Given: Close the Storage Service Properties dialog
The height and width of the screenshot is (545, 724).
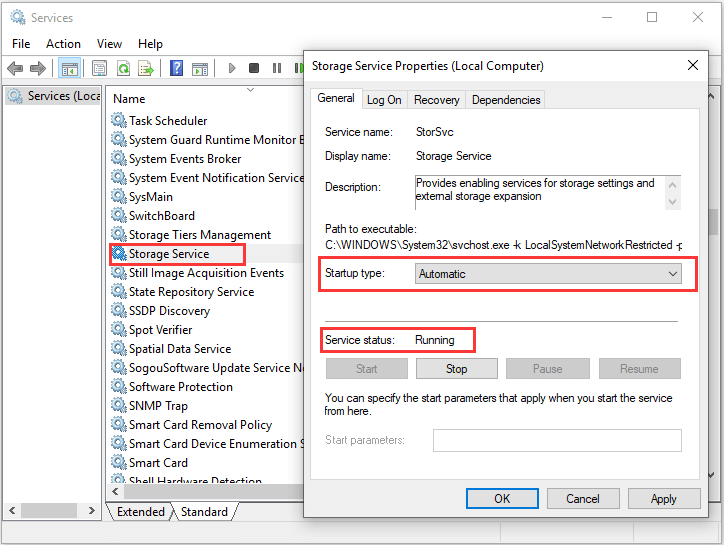Looking at the screenshot, I should [693, 66].
